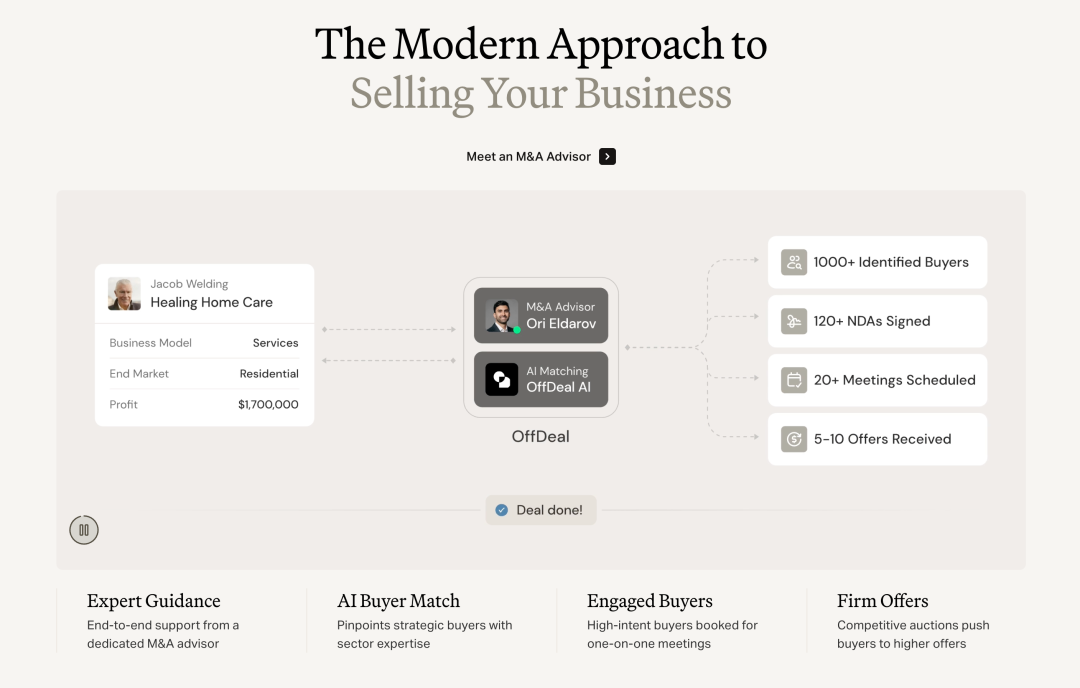Viewport: 1080px width, 688px height.
Task: Click the blue checkmark in Deal done badge
Action: click(501, 510)
